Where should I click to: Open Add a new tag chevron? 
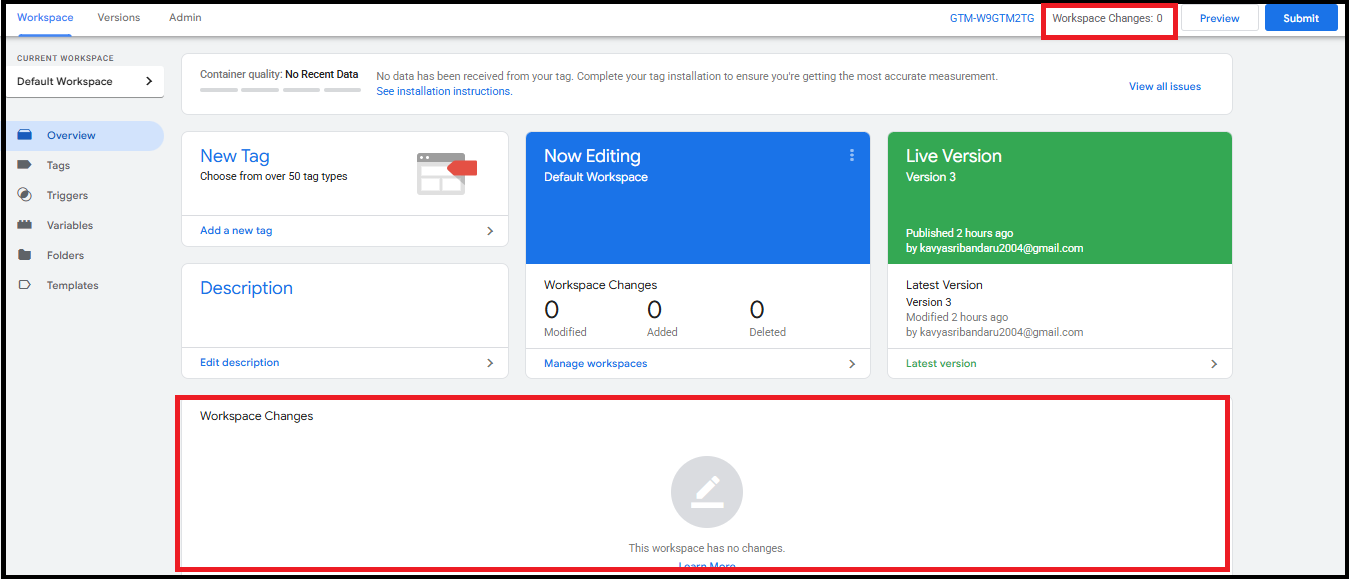click(490, 231)
